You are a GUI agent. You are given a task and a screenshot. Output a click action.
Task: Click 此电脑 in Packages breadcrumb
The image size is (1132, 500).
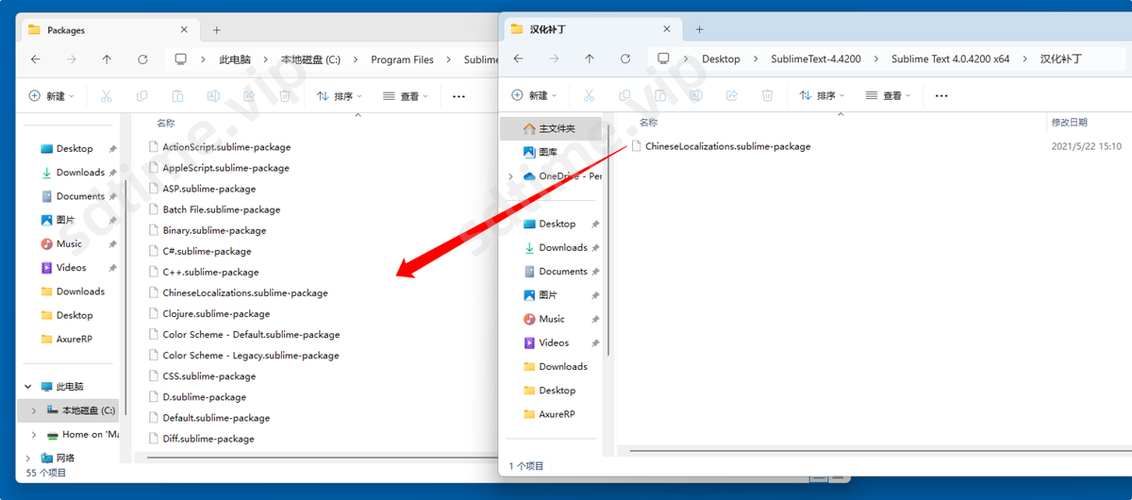(235, 60)
